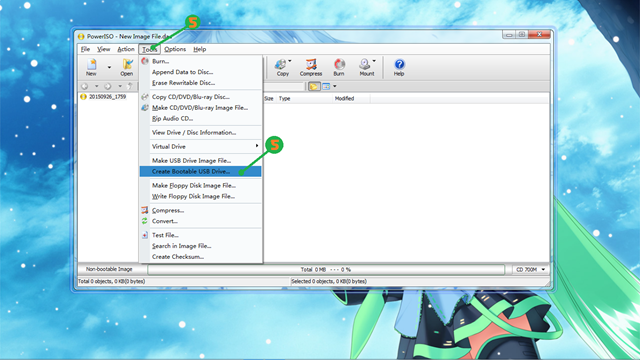640x360 pixels.
Task: Open the dropdown arrow beside New
Action: pos(109,67)
